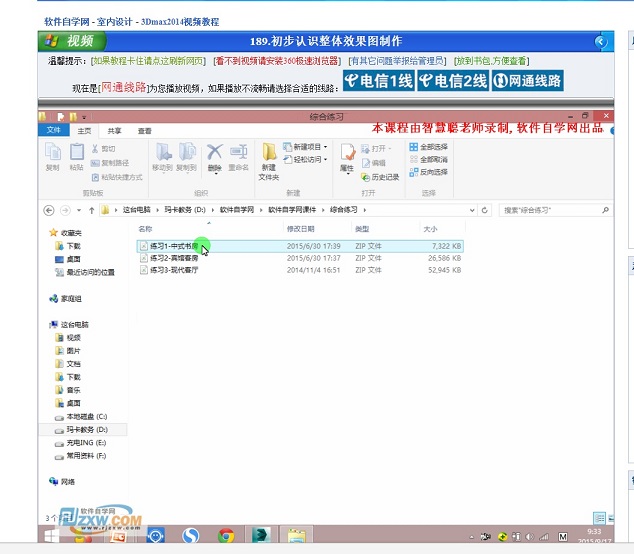Click the Edit (编辑) ribbon button

click(374, 163)
